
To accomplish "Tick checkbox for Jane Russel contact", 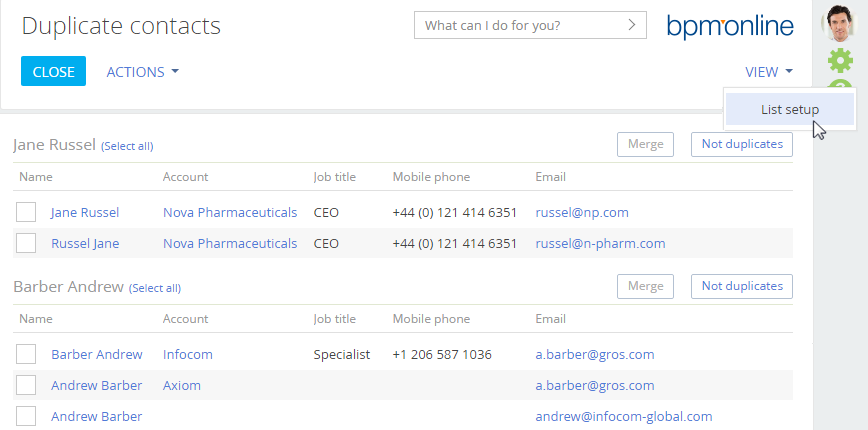I will [27, 212].
